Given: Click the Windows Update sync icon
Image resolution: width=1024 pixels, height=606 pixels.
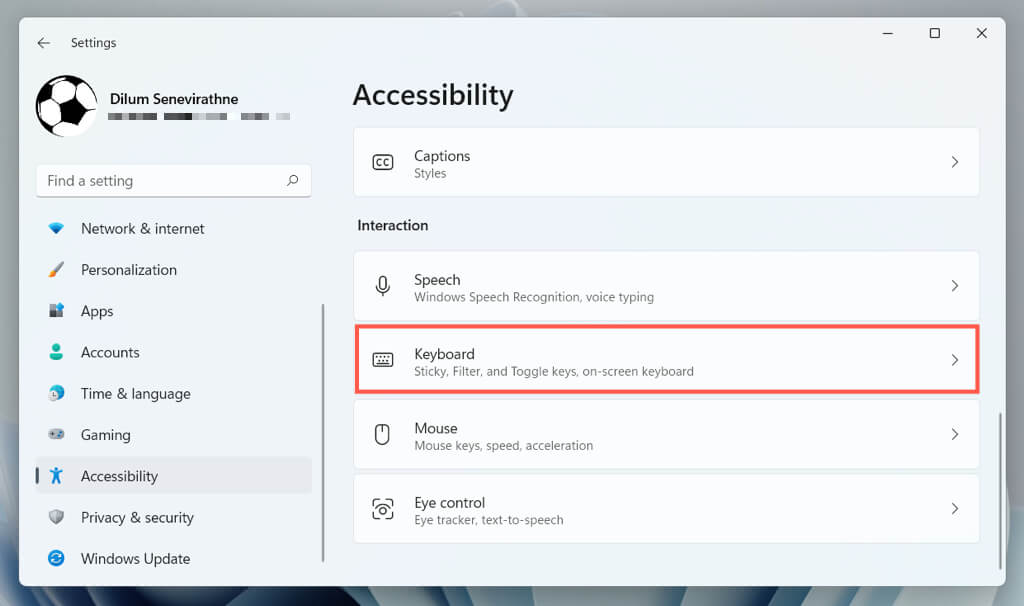Looking at the screenshot, I should click(57, 559).
